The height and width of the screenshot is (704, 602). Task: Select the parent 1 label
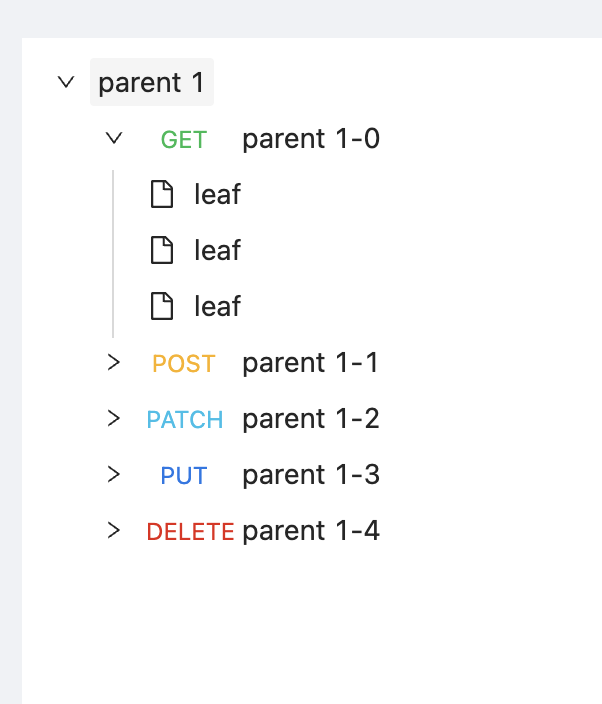(152, 82)
